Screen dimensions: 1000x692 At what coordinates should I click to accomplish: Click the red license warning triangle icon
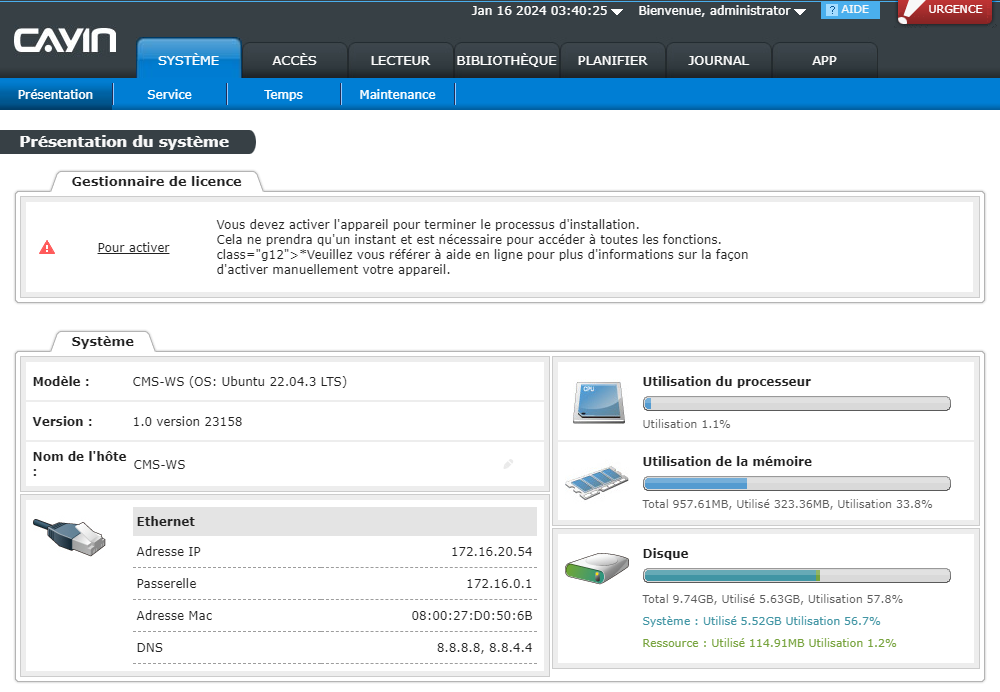pyautogui.click(x=47, y=247)
